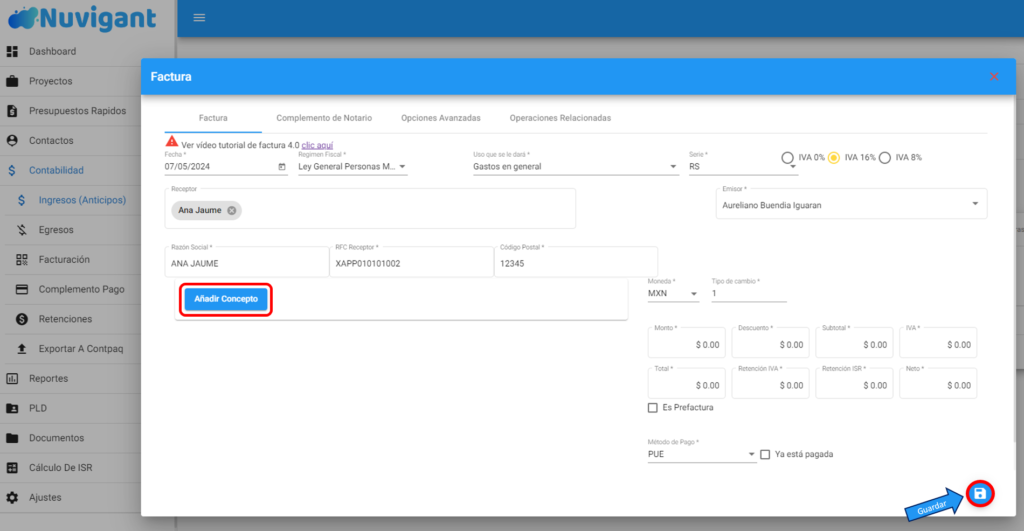Viewport: 1024px width, 531px height.
Task: Click the Añadir Concepto button
Action: coord(226,299)
